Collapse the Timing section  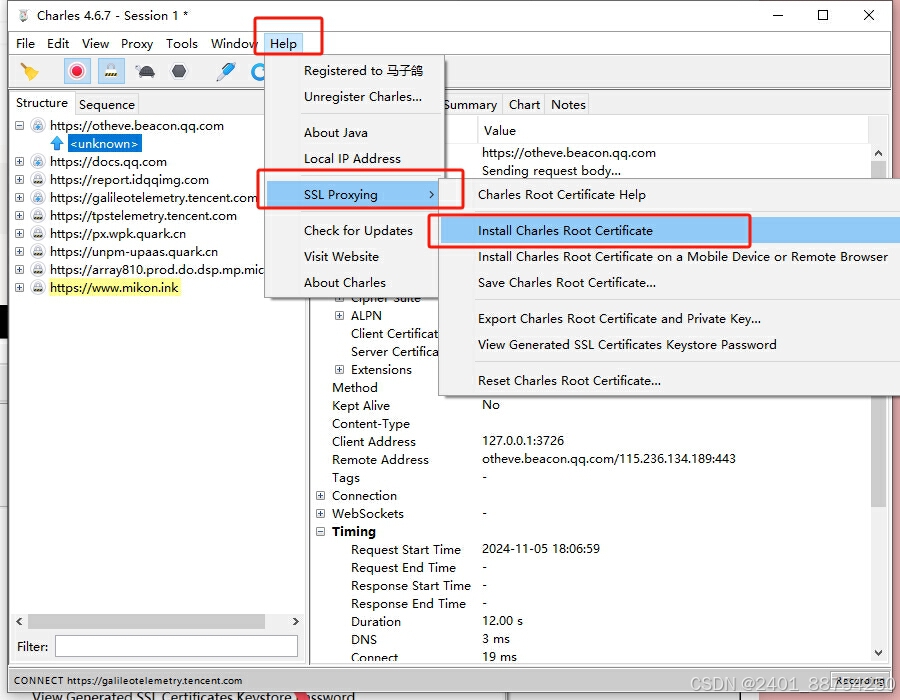(x=320, y=532)
